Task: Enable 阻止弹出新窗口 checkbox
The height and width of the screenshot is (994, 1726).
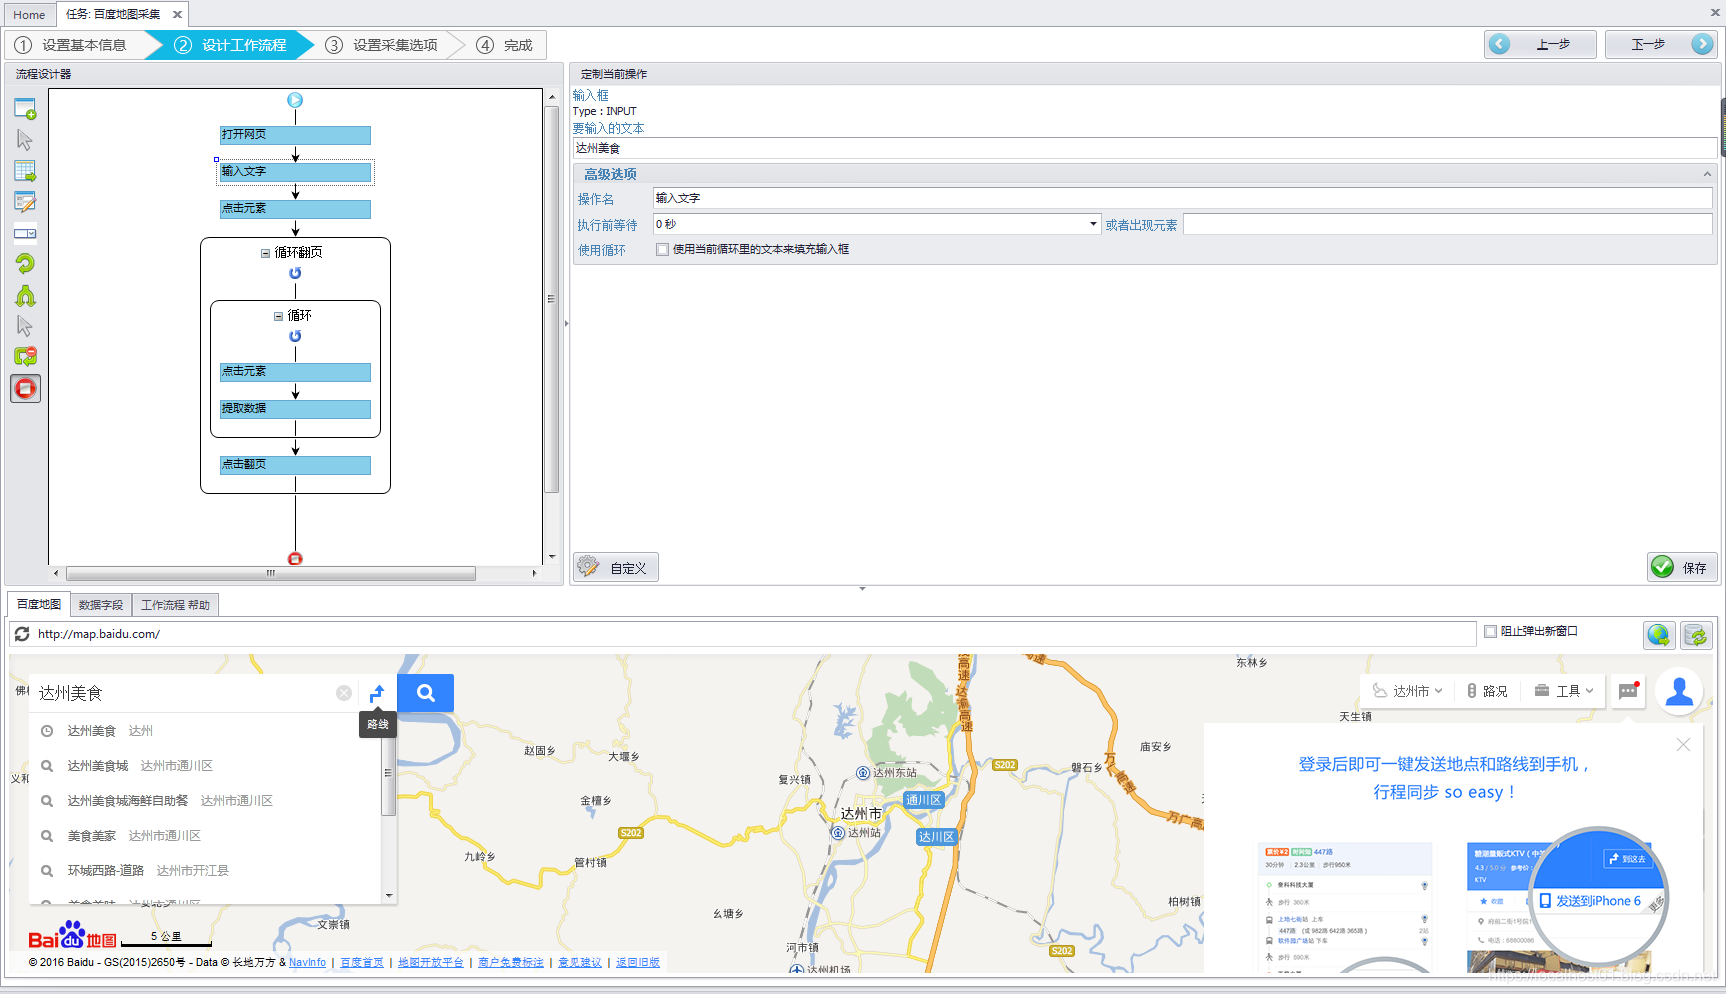Action: pyautogui.click(x=1490, y=632)
